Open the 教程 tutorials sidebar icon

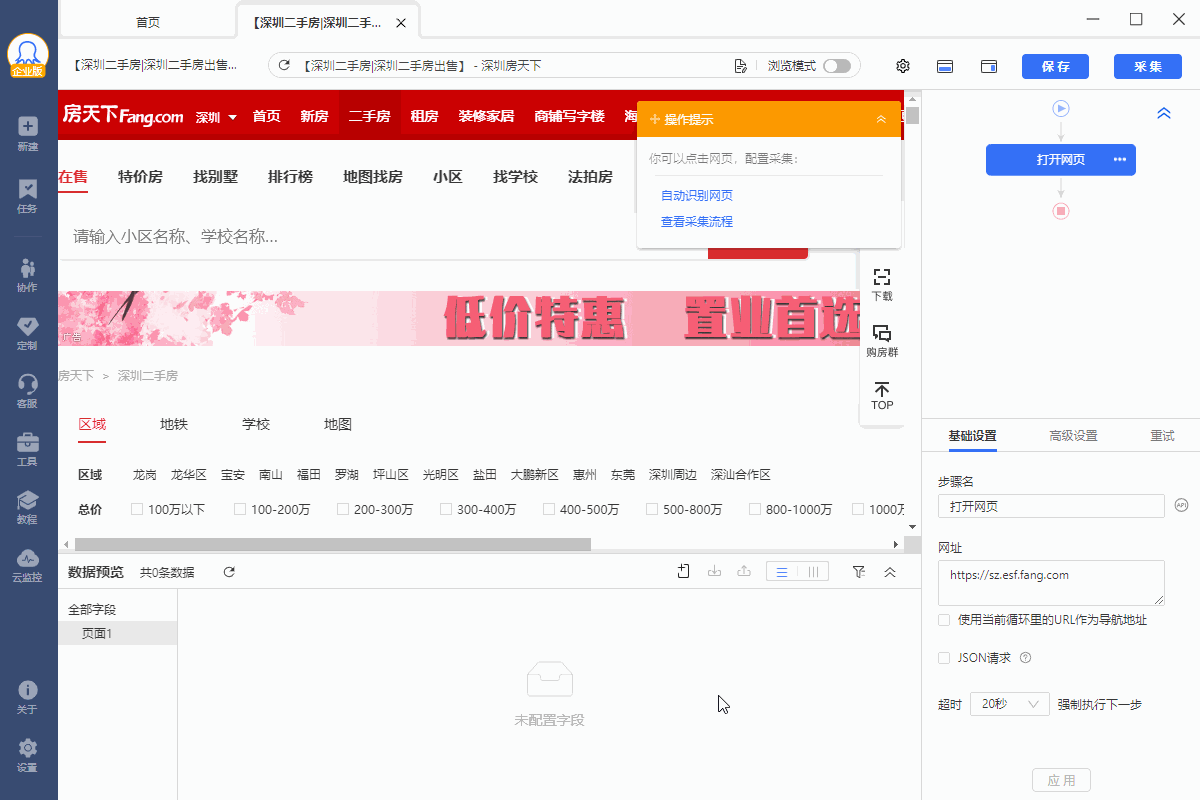click(x=28, y=507)
